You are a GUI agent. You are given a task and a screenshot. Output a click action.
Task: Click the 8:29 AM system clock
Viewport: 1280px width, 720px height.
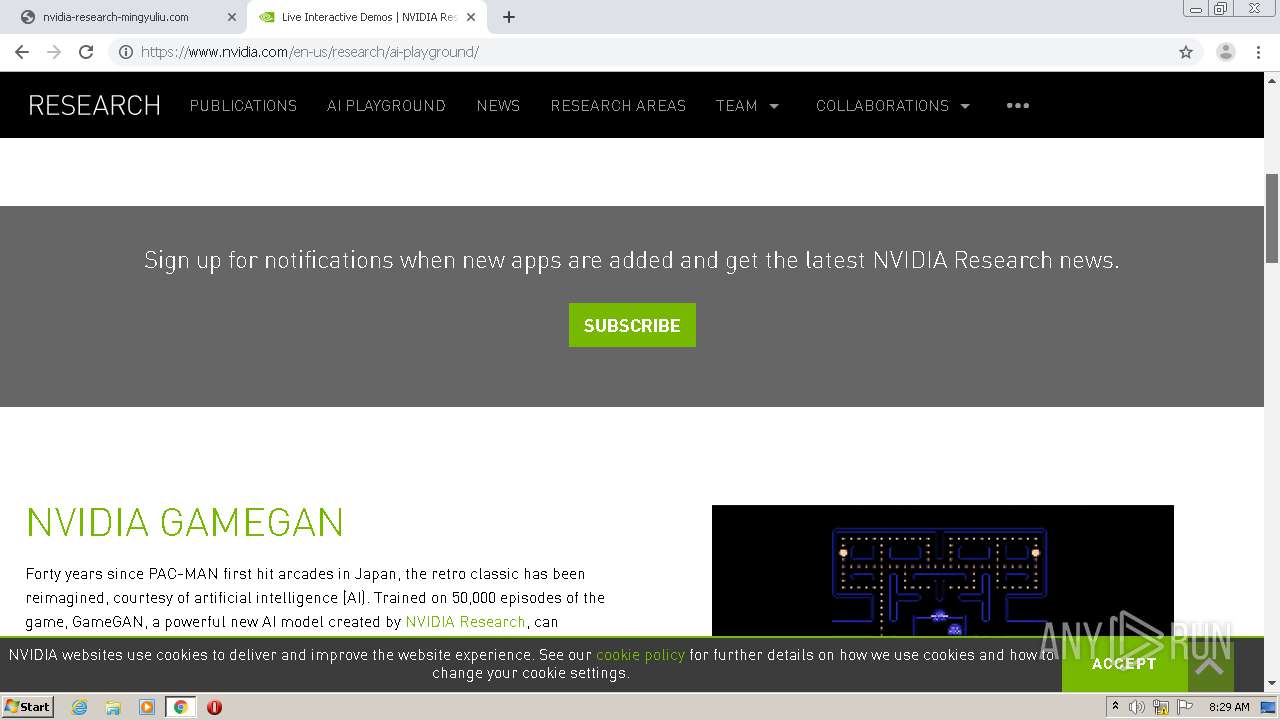(1229, 707)
